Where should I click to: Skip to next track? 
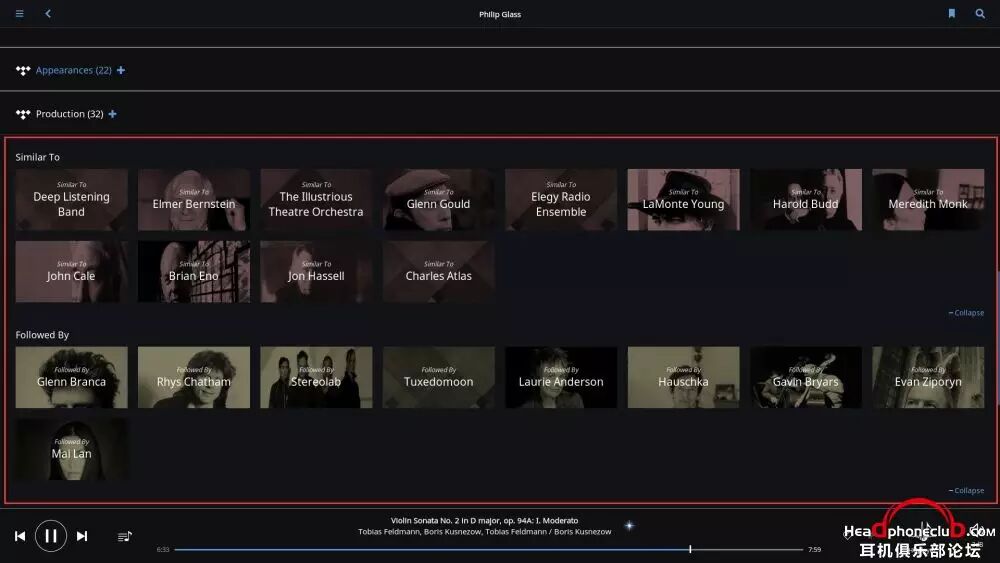pyautogui.click(x=82, y=536)
